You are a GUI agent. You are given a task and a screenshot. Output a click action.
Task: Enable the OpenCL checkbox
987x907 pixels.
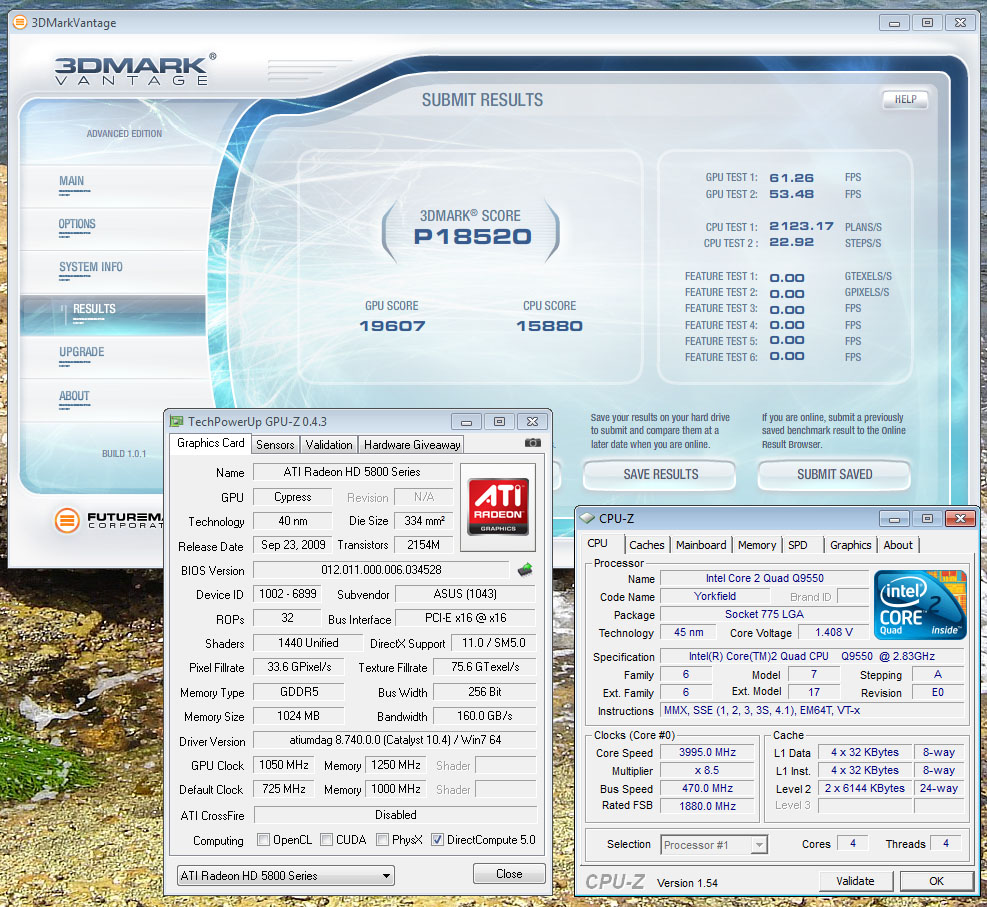[264, 840]
